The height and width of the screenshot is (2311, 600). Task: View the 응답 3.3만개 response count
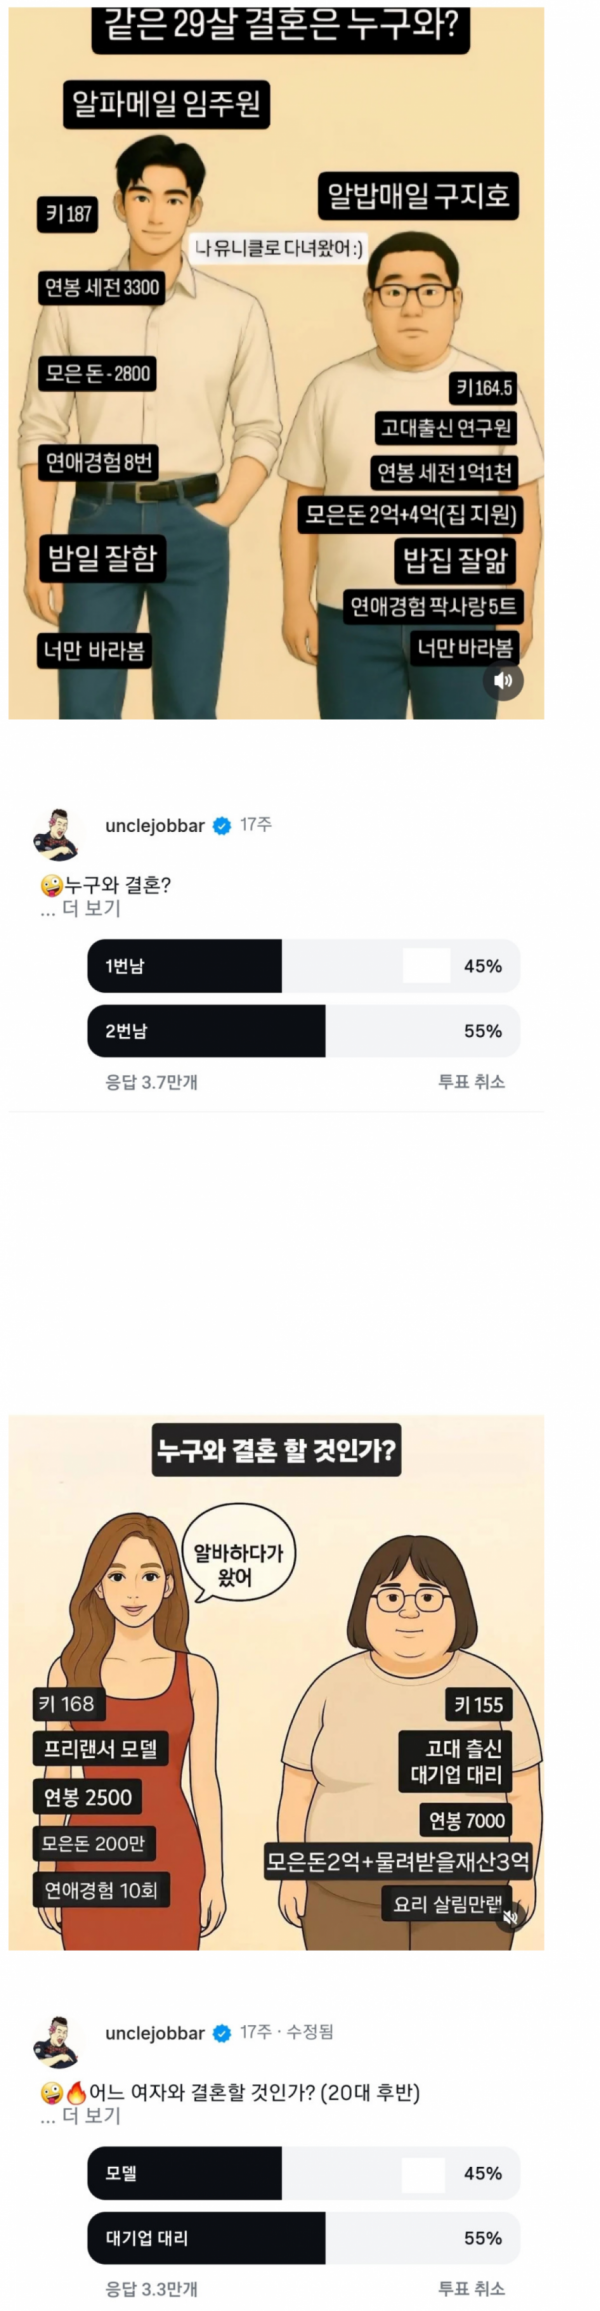(151, 2288)
